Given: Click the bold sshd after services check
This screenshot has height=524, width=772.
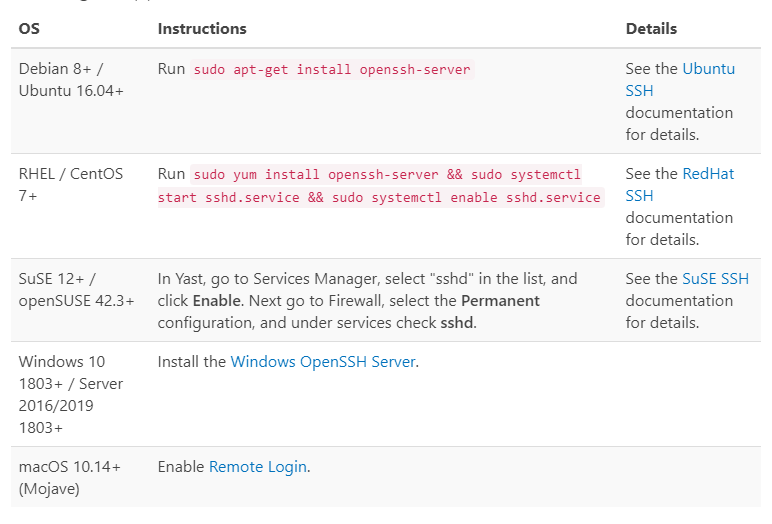Looking at the screenshot, I should click(x=458, y=322).
